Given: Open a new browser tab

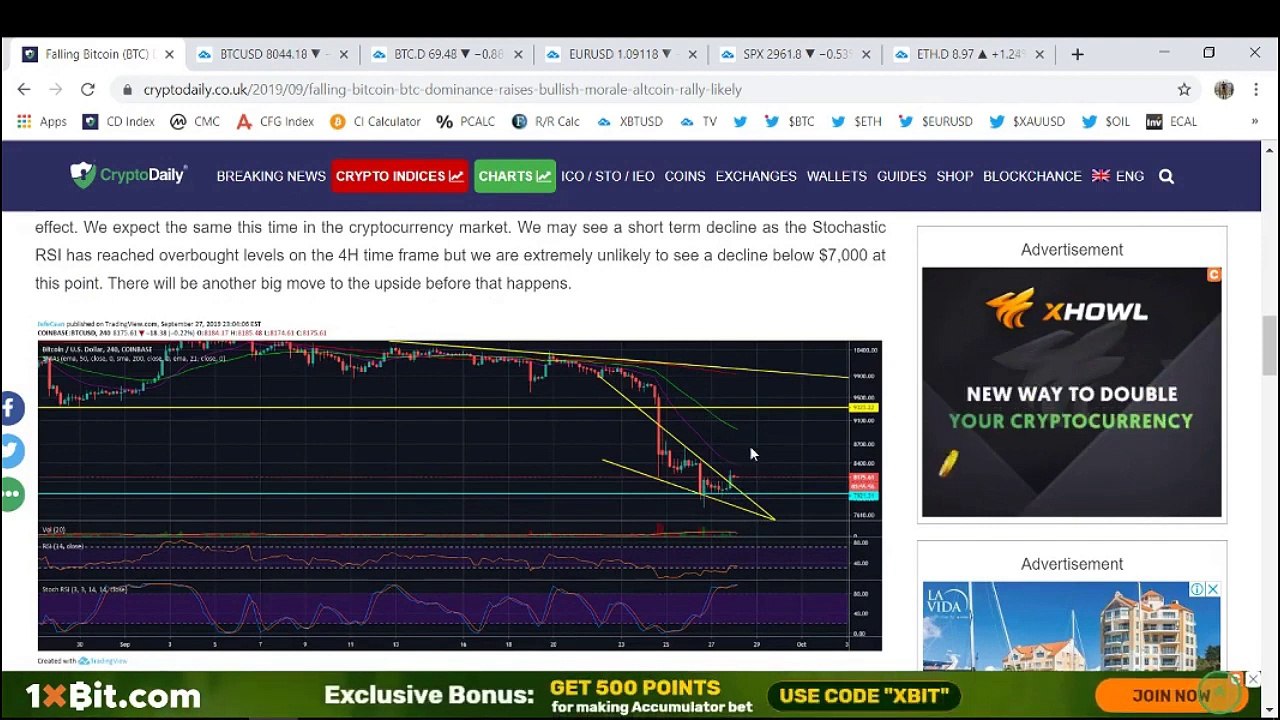Looking at the screenshot, I should click(x=1077, y=54).
